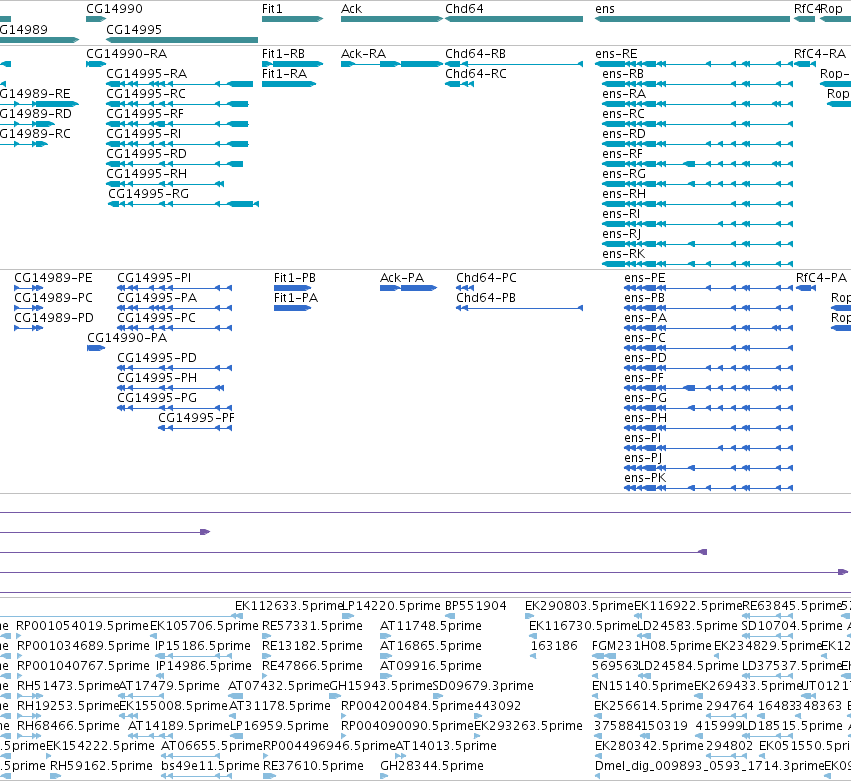Click the SD09679.3prime EST label
This screenshot has height=781, width=851.
483,686
